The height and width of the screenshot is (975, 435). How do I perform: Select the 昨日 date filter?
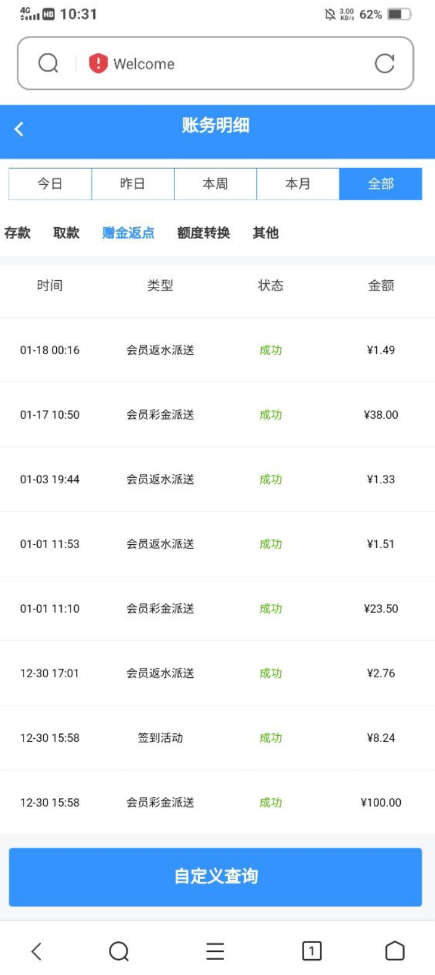pos(133,184)
